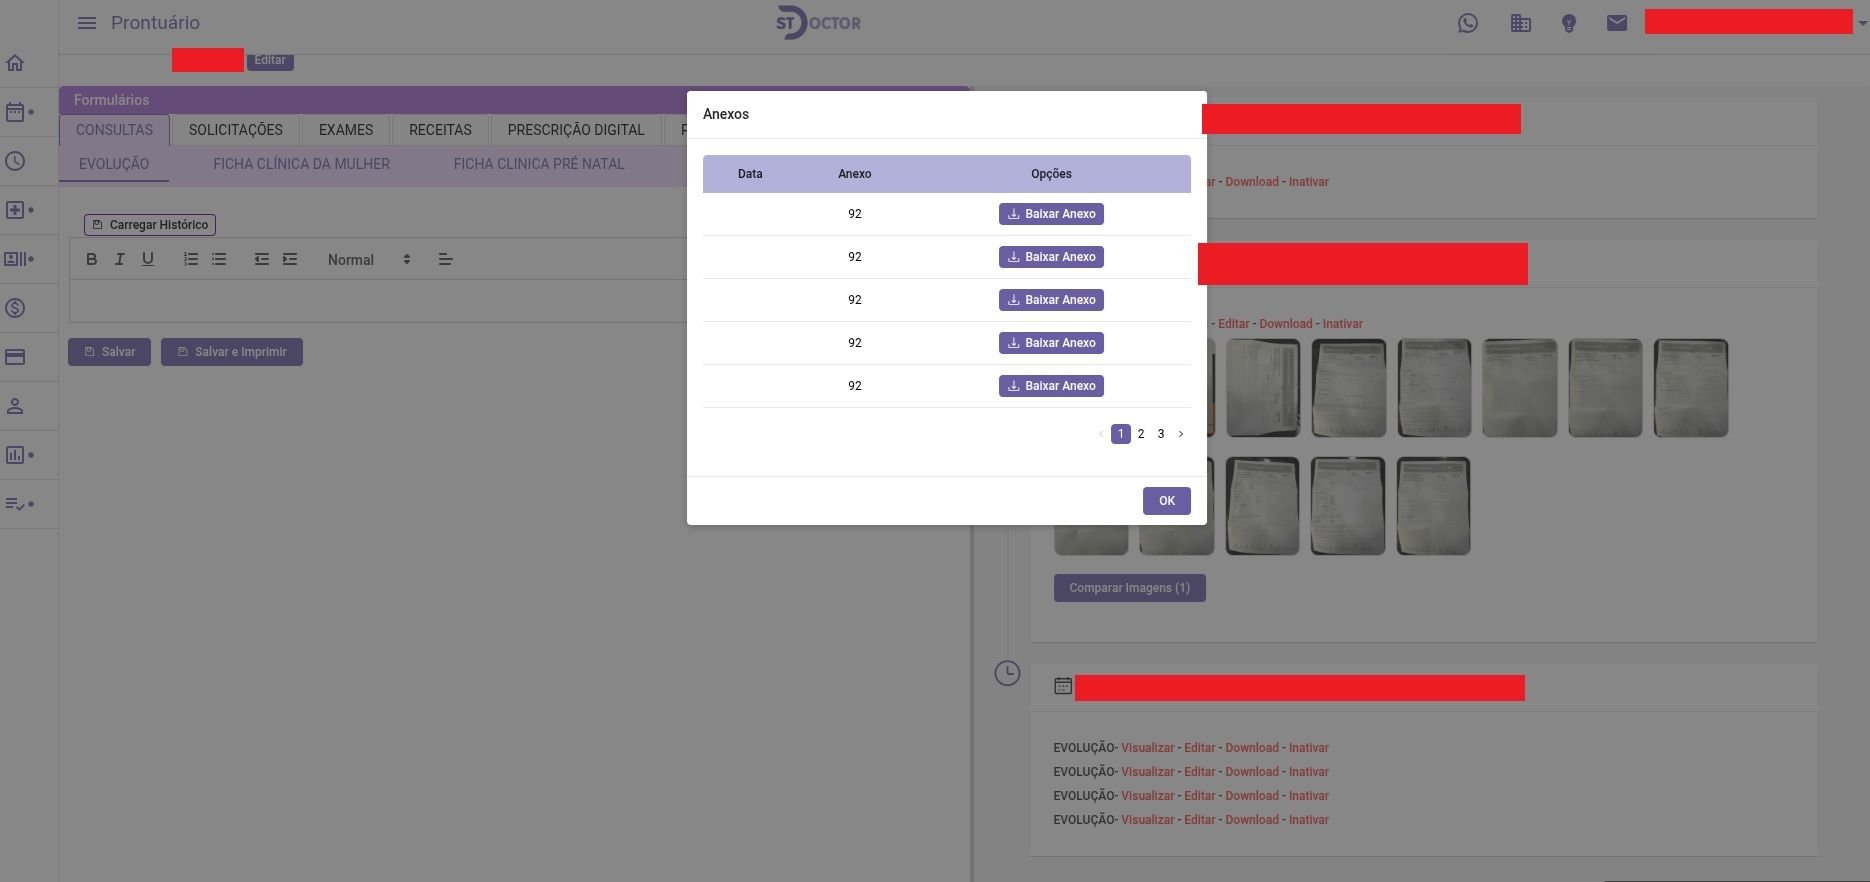1870x882 pixels.
Task: Open the hamburger menu beside Prontuário
Action: tap(87, 23)
